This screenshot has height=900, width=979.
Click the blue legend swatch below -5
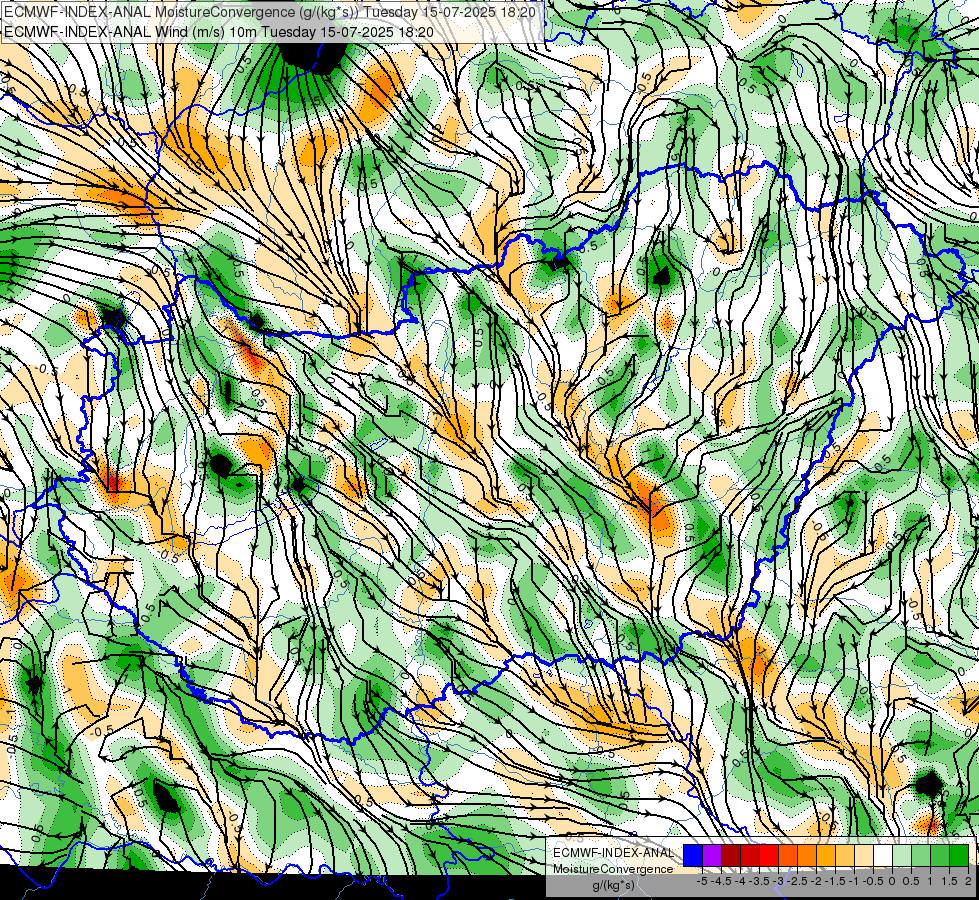coord(693,856)
